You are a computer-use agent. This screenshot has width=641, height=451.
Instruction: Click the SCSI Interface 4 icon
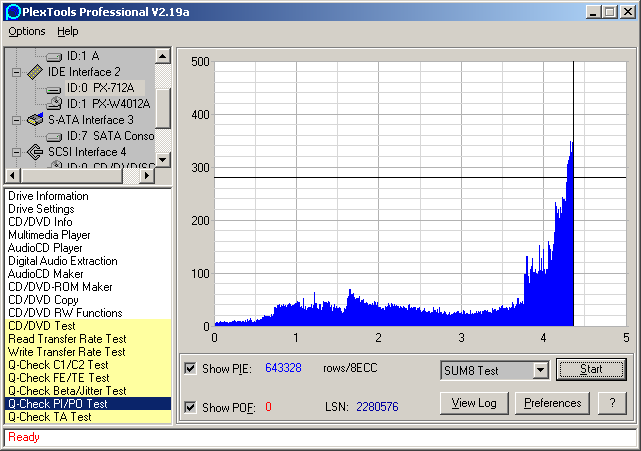[x=35, y=152]
